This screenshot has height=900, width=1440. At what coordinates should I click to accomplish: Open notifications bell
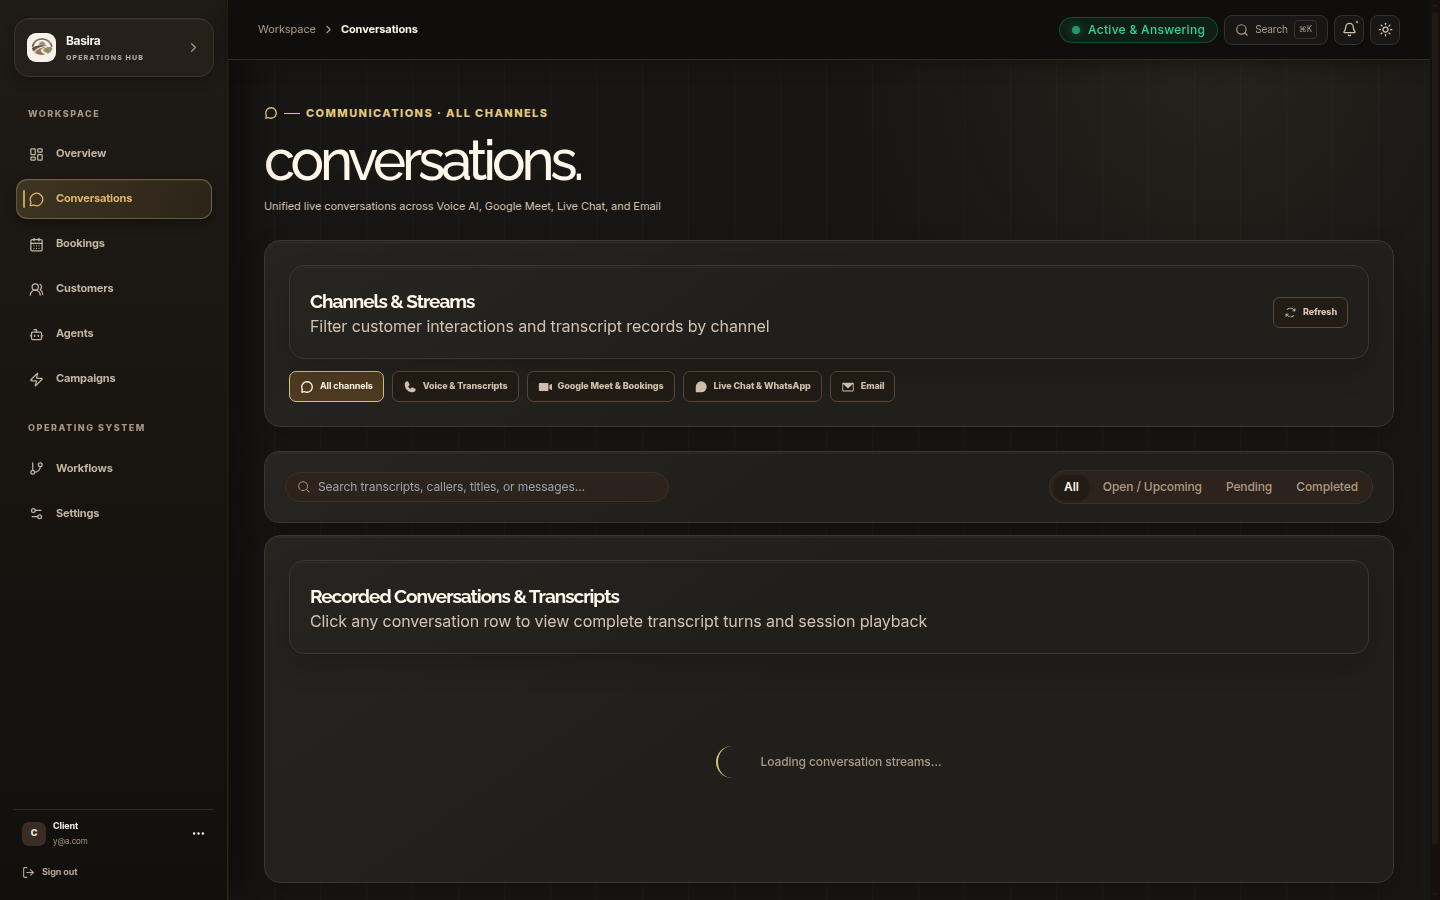click(x=1349, y=30)
